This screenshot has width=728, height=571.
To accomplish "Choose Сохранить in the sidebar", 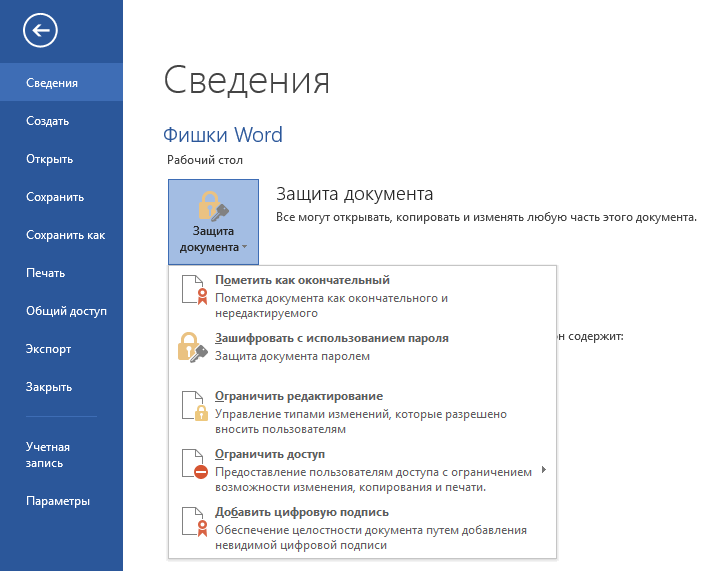I will tap(61, 197).
